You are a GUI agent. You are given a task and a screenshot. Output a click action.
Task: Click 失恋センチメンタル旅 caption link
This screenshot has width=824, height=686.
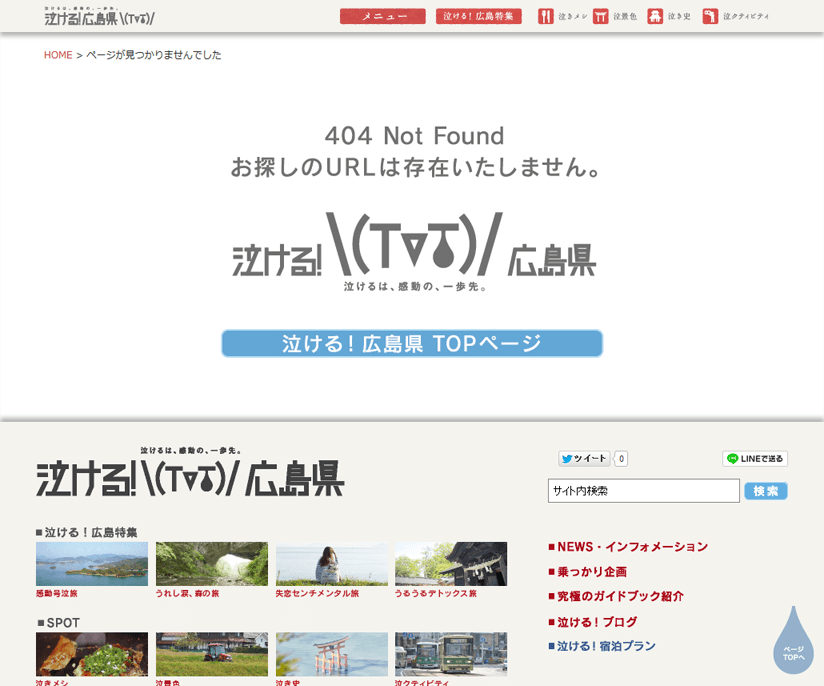(x=317, y=593)
